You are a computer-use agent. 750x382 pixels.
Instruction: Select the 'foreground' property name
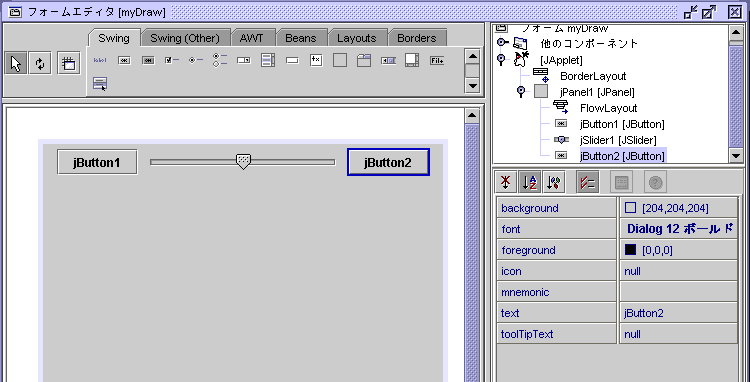[528, 251]
